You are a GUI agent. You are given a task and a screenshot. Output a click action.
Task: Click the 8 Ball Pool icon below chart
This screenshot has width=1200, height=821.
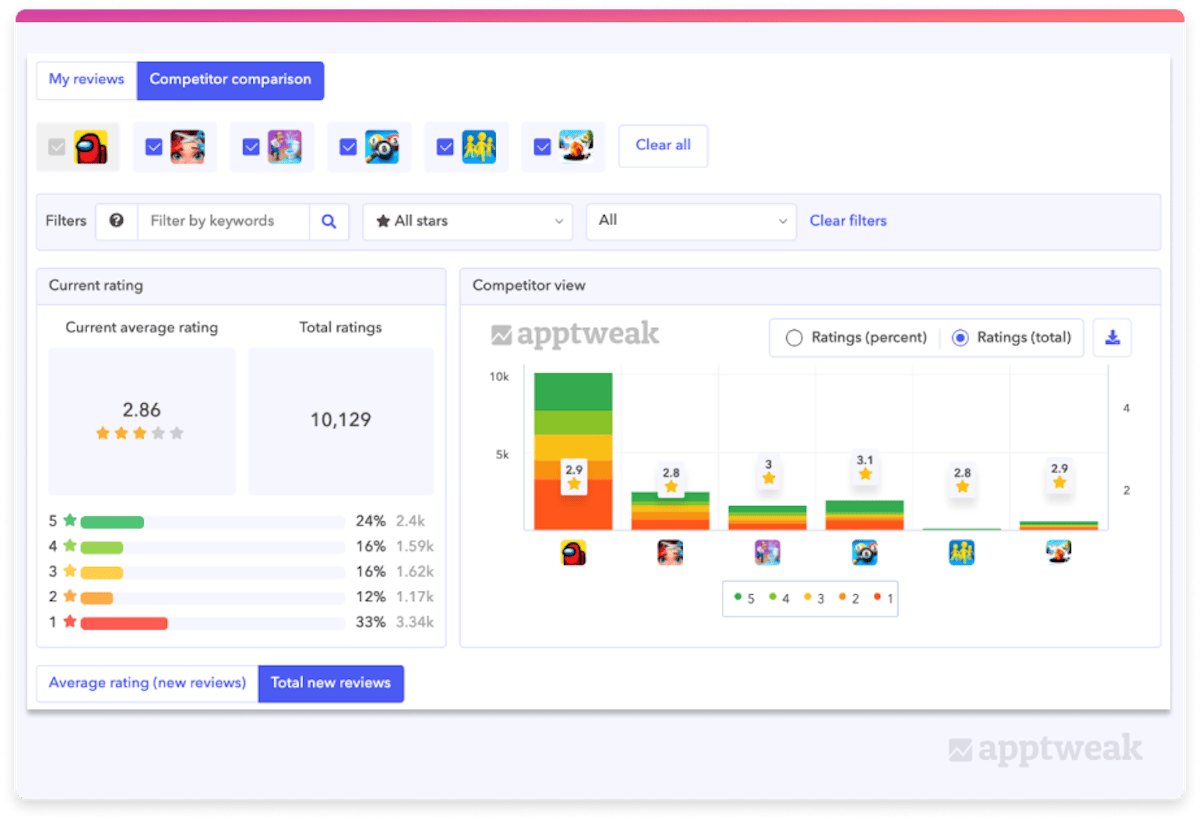(x=865, y=553)
